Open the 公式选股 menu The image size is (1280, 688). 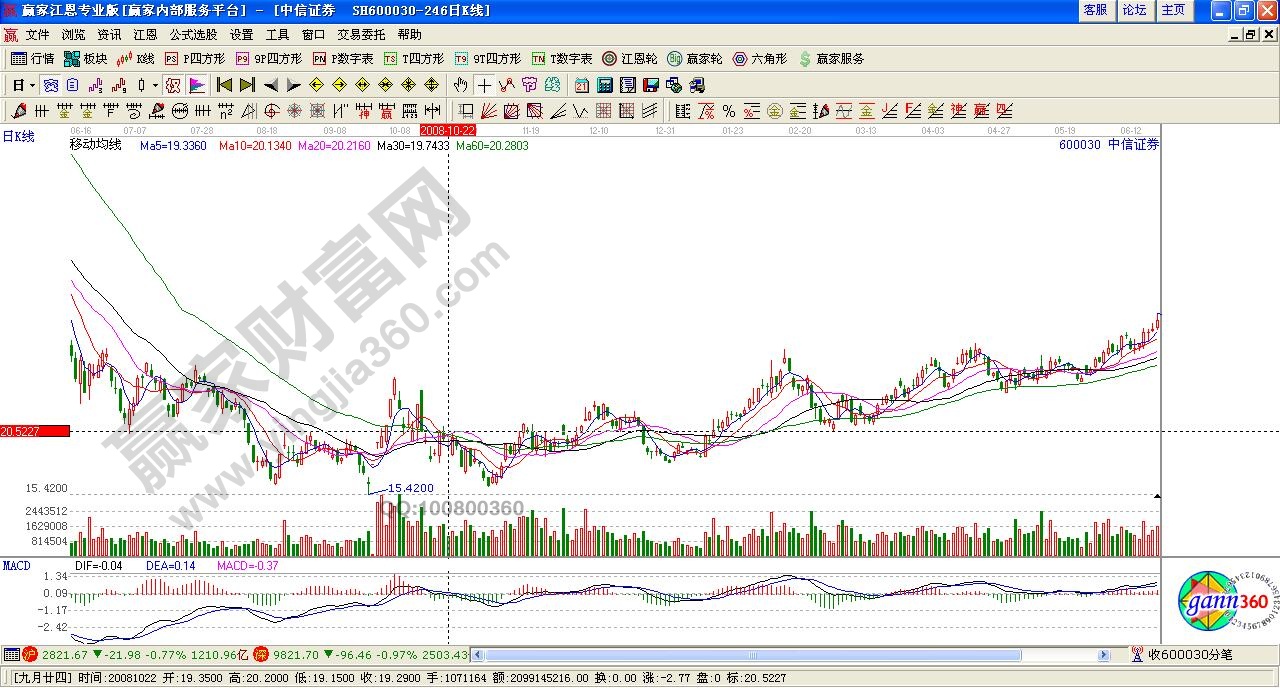tap(193, 34)
